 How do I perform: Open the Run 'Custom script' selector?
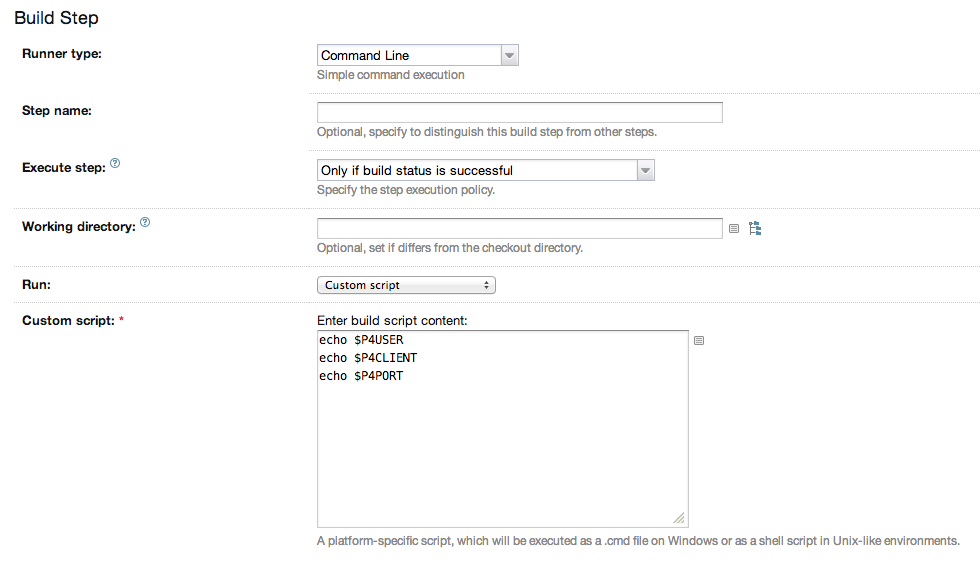click(406, 285)
